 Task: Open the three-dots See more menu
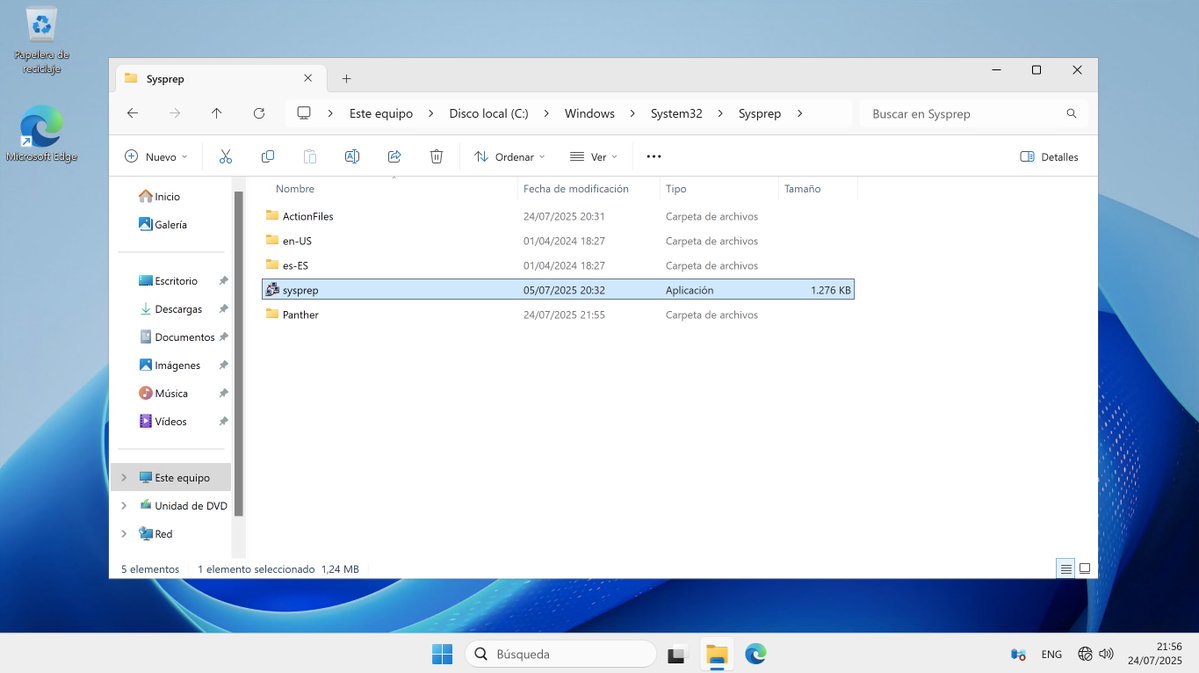pyautogui.click(x=654, y=157)
